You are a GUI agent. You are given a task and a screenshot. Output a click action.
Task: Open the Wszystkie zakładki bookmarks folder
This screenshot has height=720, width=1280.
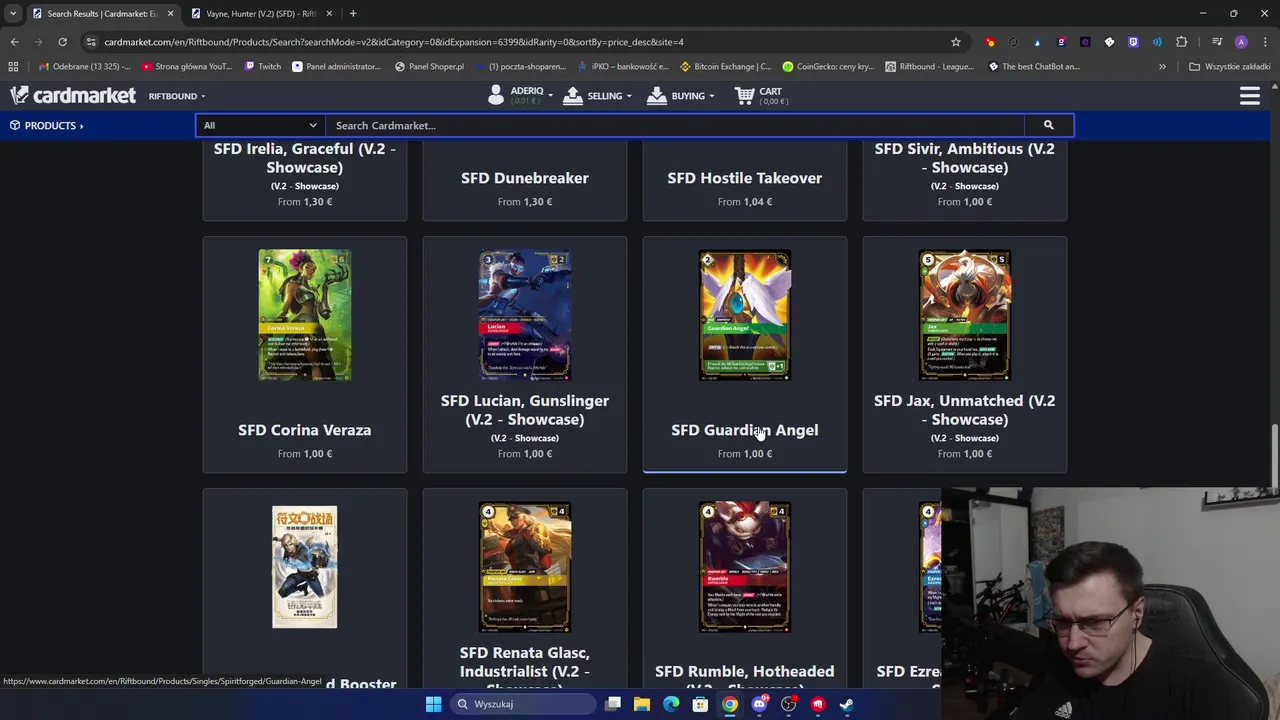[x=1229, y=66]
